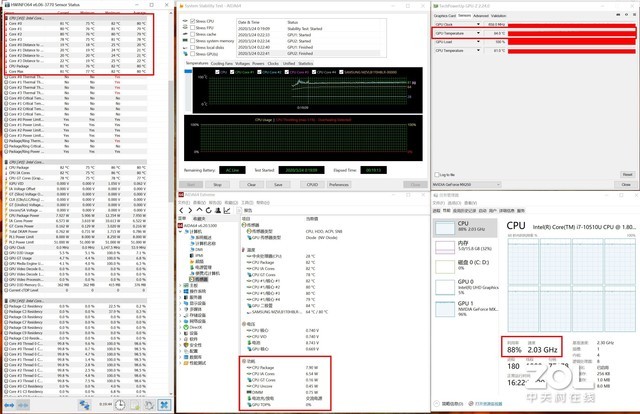This screenshot has width=640, height=414.
Task: Click GPU-Z screenshot camera icon
Action: tap(618, 15)
